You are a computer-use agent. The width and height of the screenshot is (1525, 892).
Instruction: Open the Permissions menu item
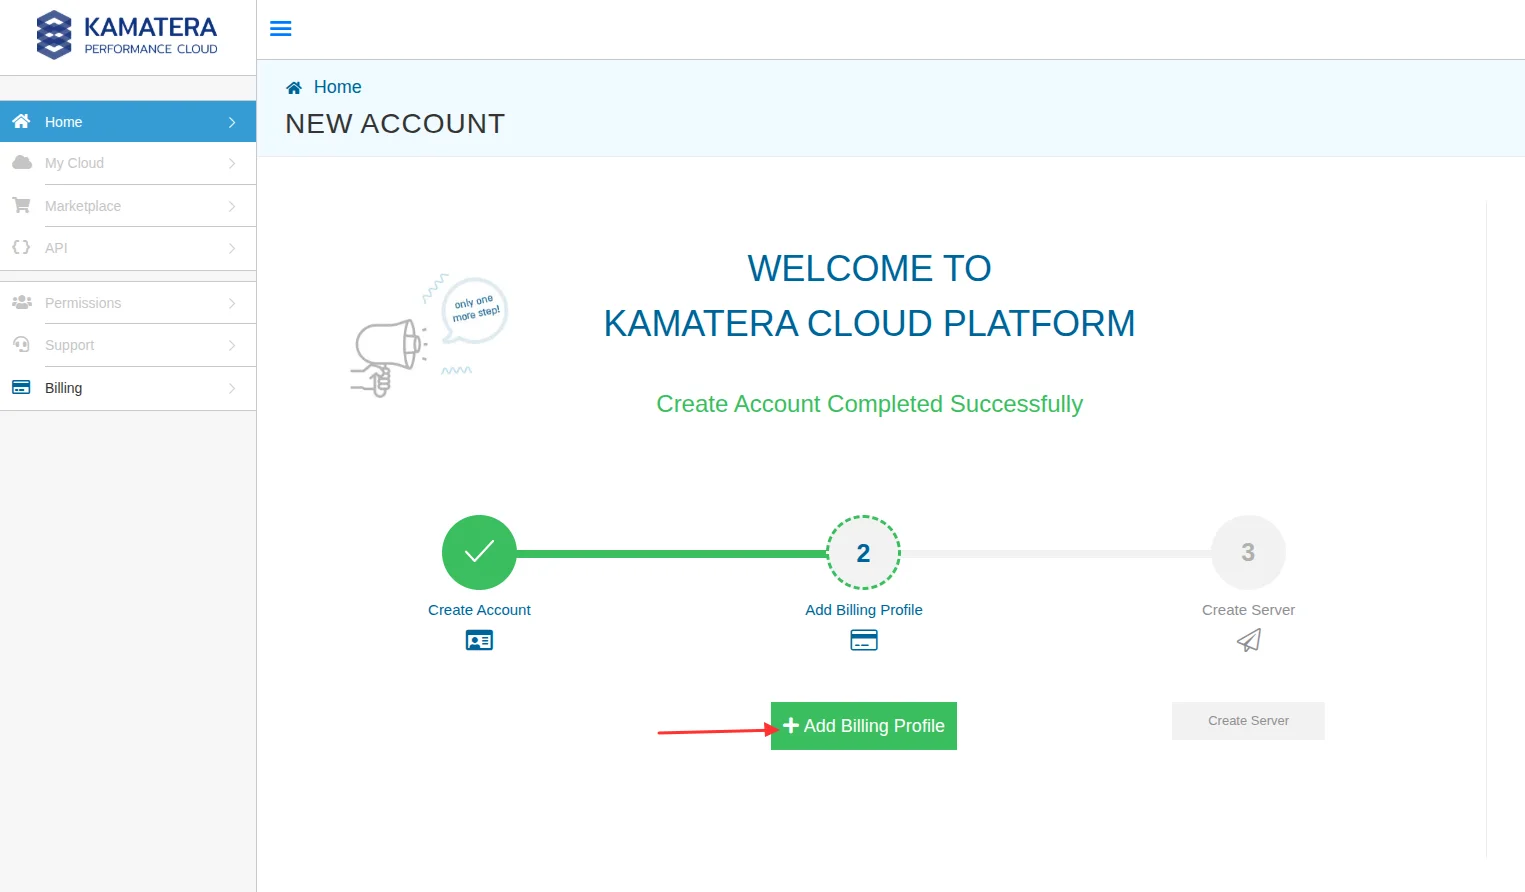coord(128,303)
